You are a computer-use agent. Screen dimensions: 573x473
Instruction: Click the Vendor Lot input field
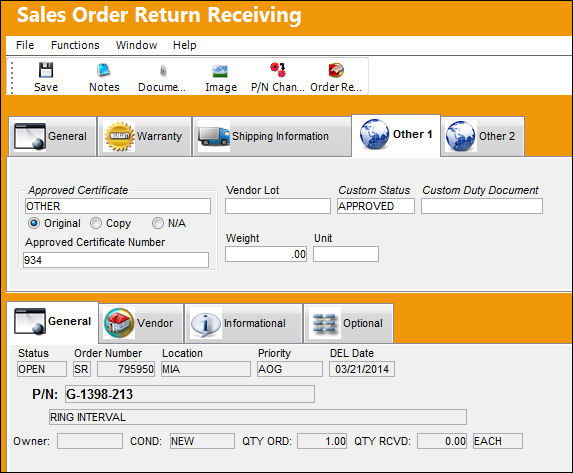tap(278, 206)
